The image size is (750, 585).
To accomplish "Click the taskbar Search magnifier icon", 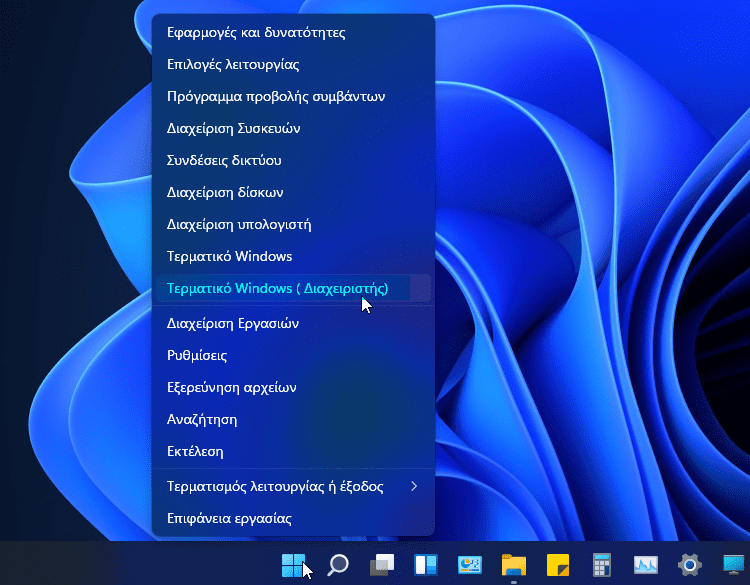I will pos(338,565).
